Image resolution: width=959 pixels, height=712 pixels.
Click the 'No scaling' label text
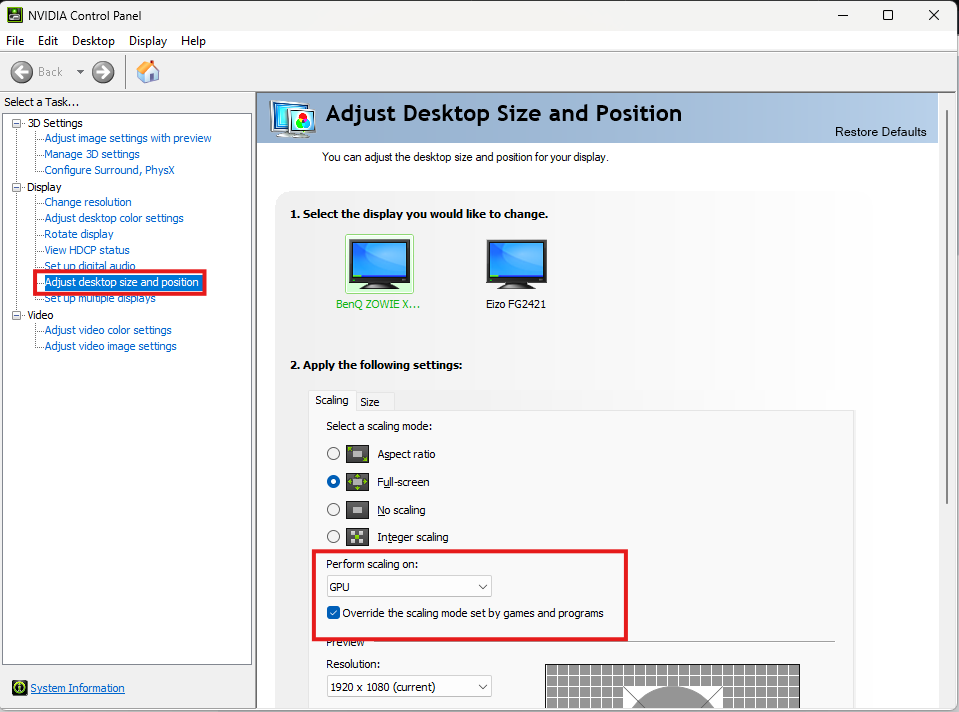pos(401,510)
